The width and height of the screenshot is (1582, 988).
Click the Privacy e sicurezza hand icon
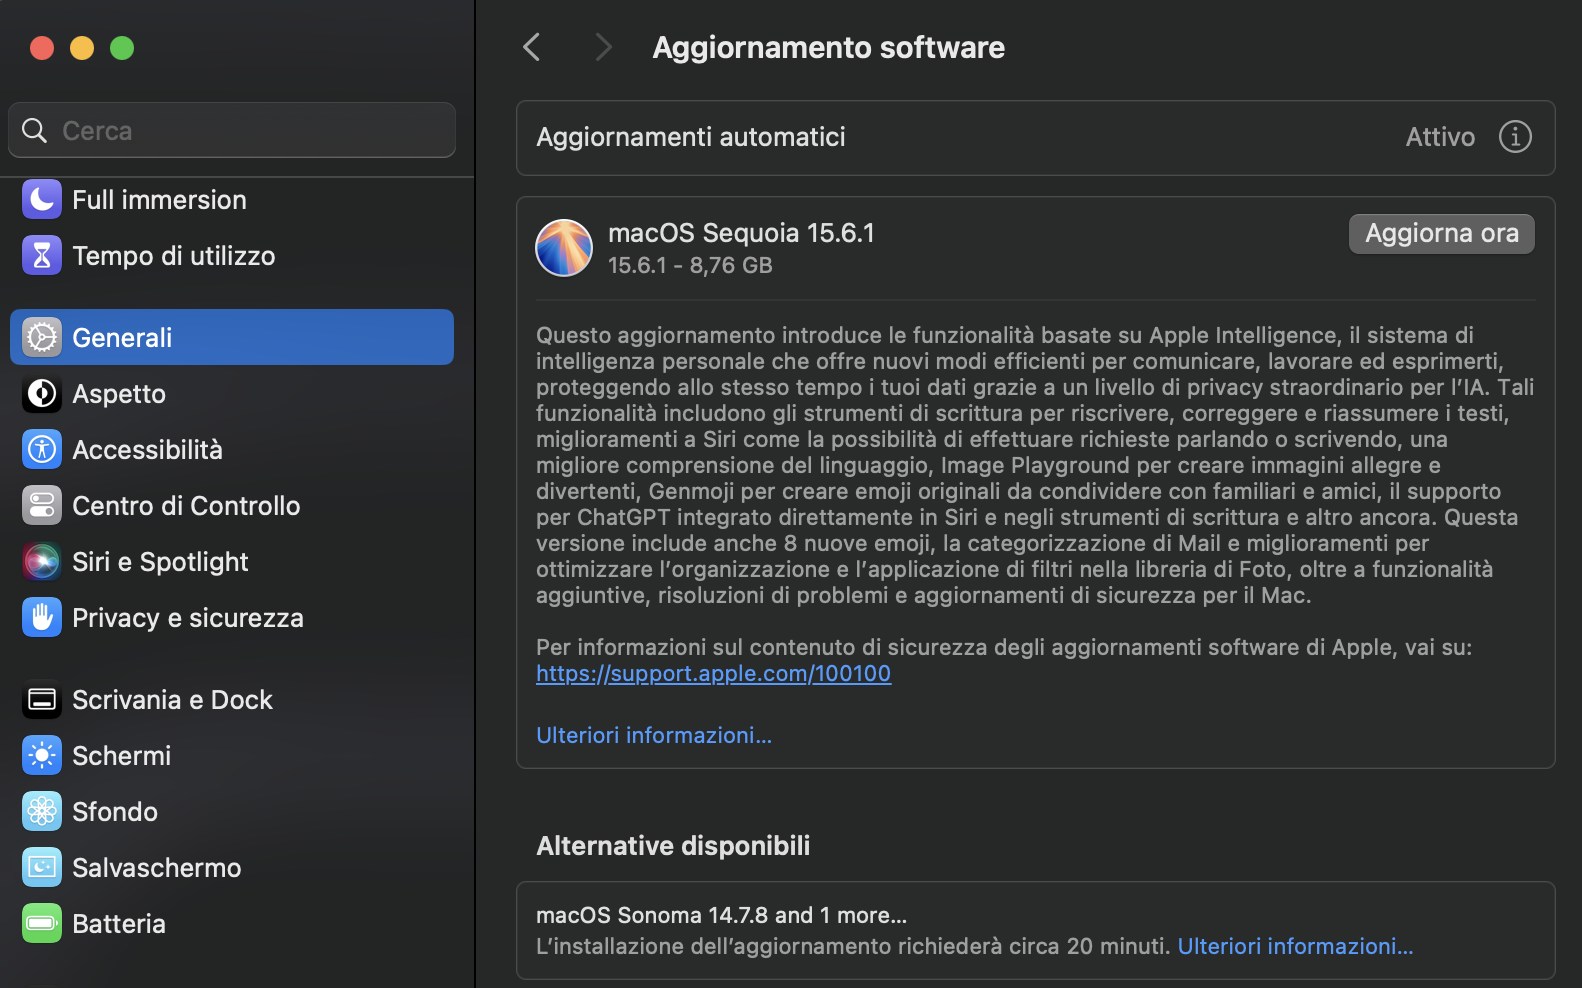pos(42,618)
